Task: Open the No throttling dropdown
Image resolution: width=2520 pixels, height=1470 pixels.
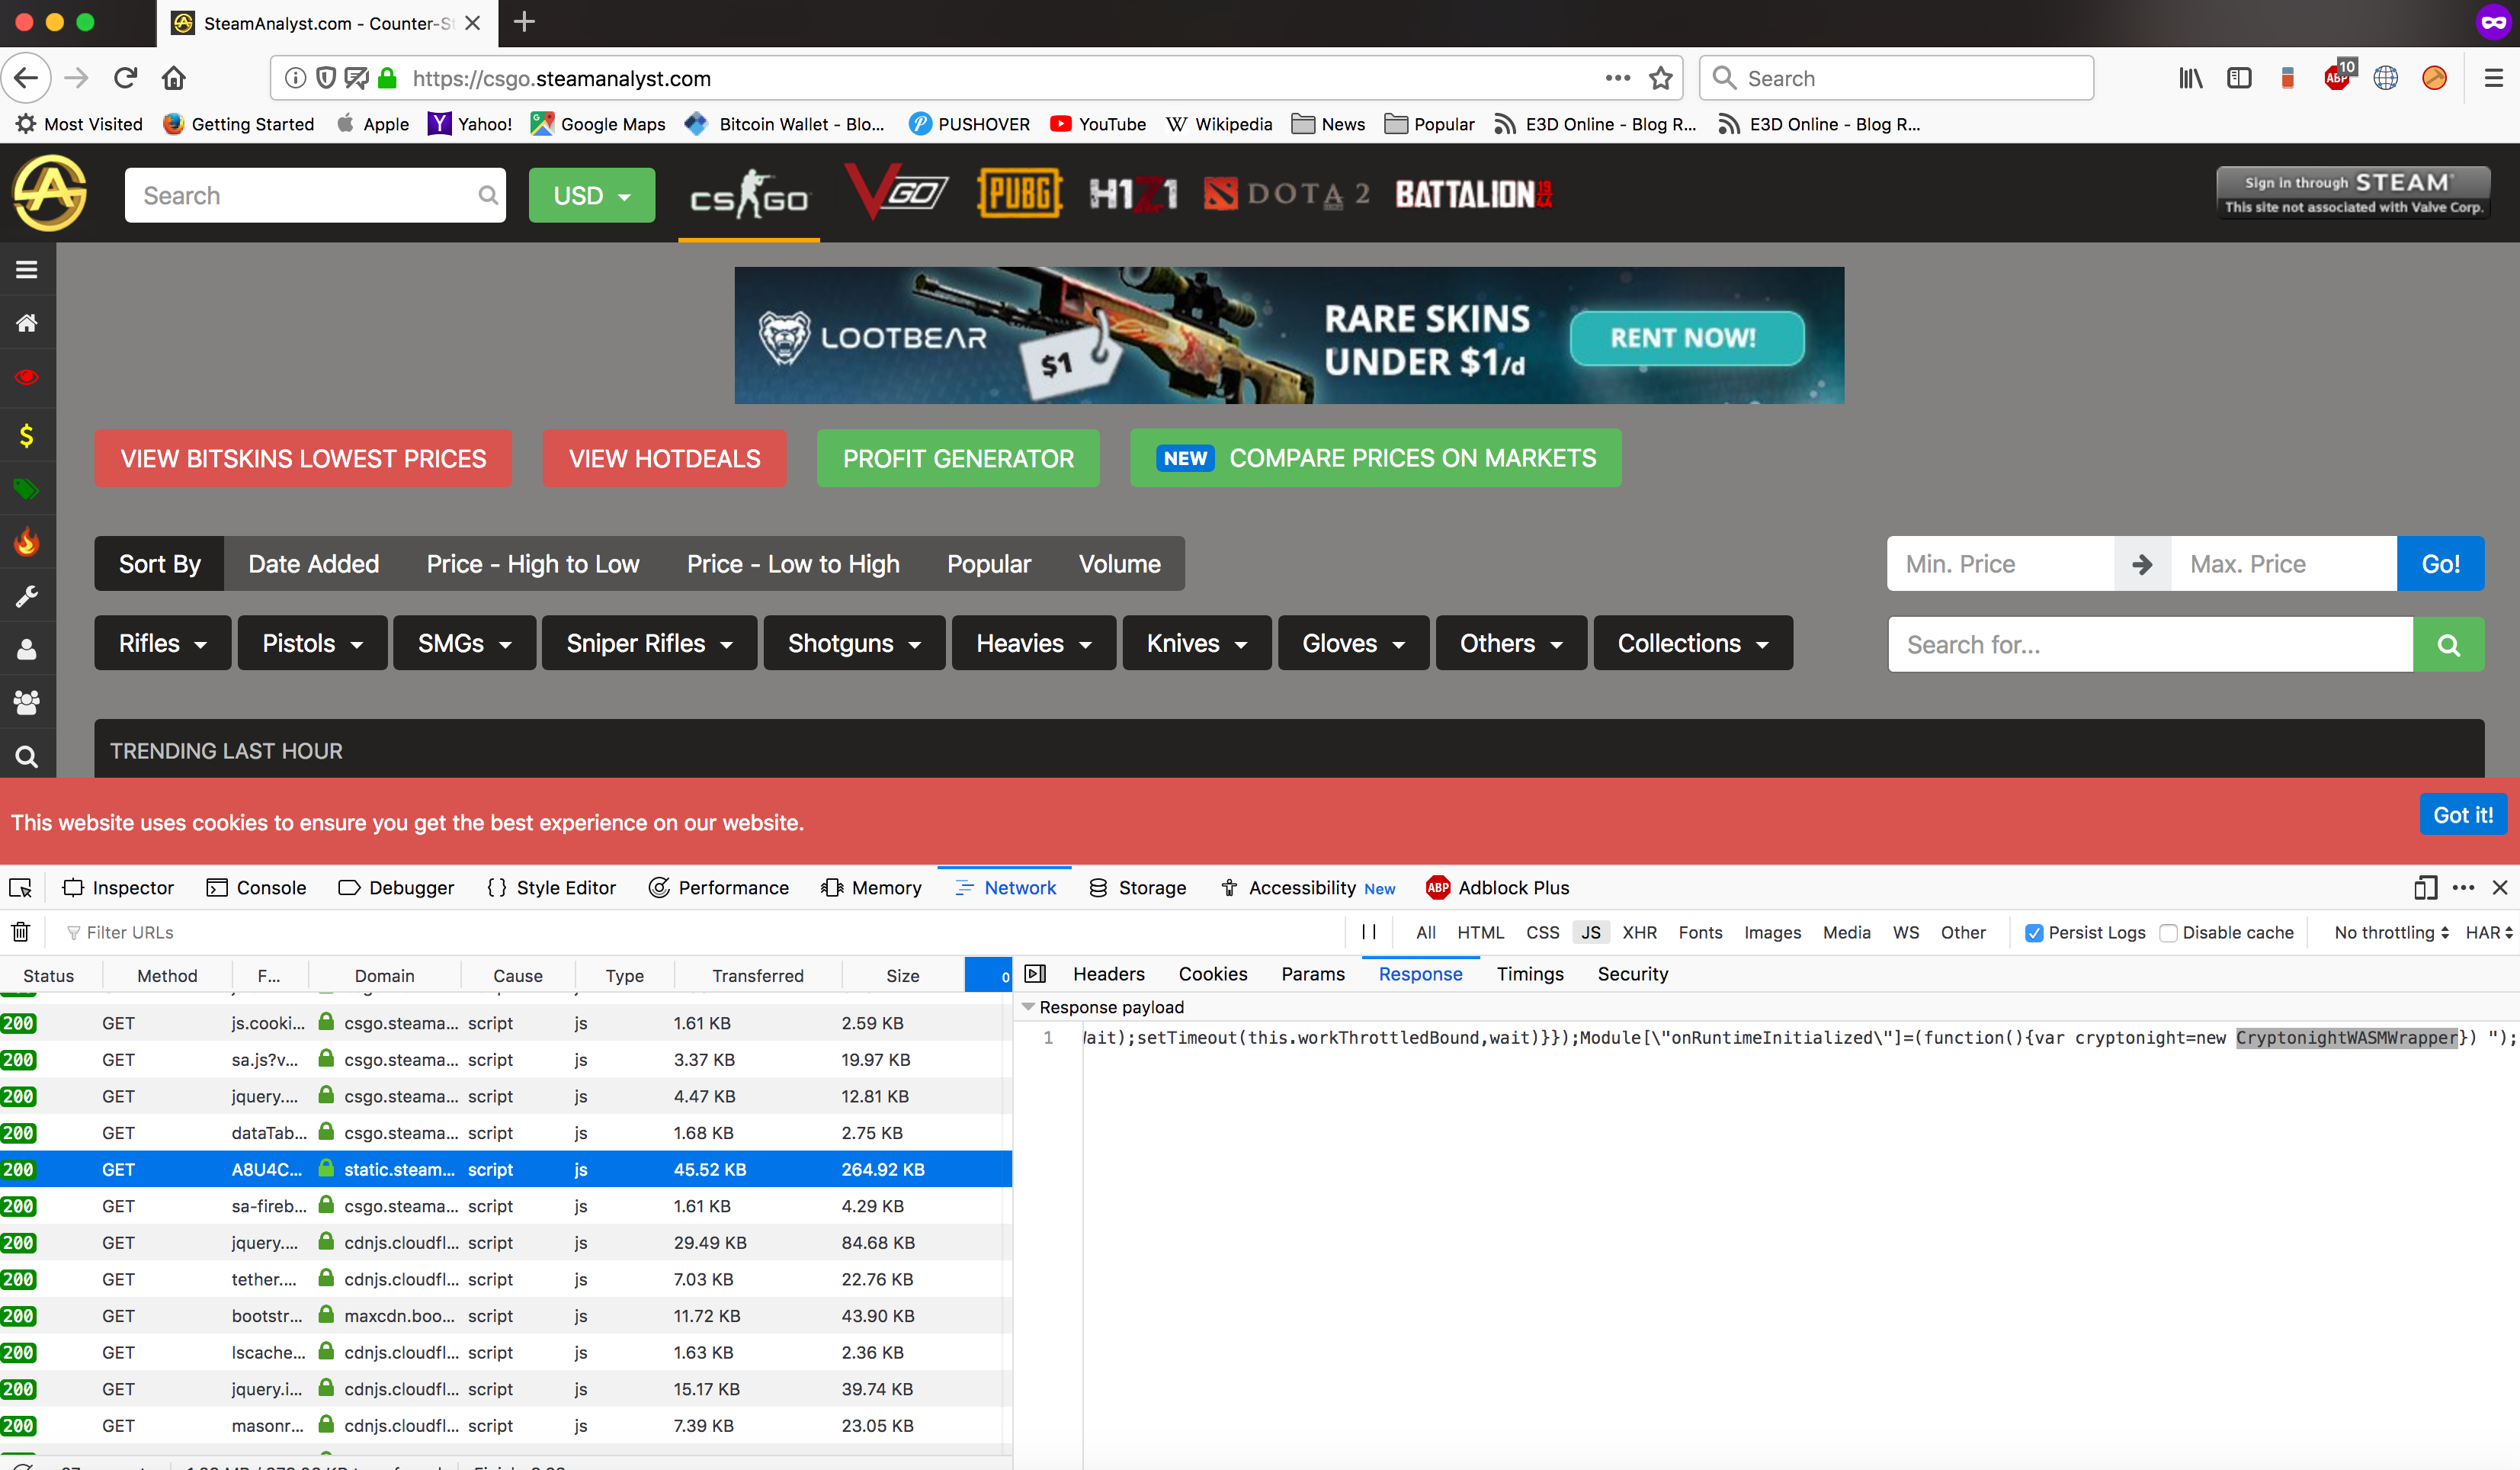Action: point(2391,932)
